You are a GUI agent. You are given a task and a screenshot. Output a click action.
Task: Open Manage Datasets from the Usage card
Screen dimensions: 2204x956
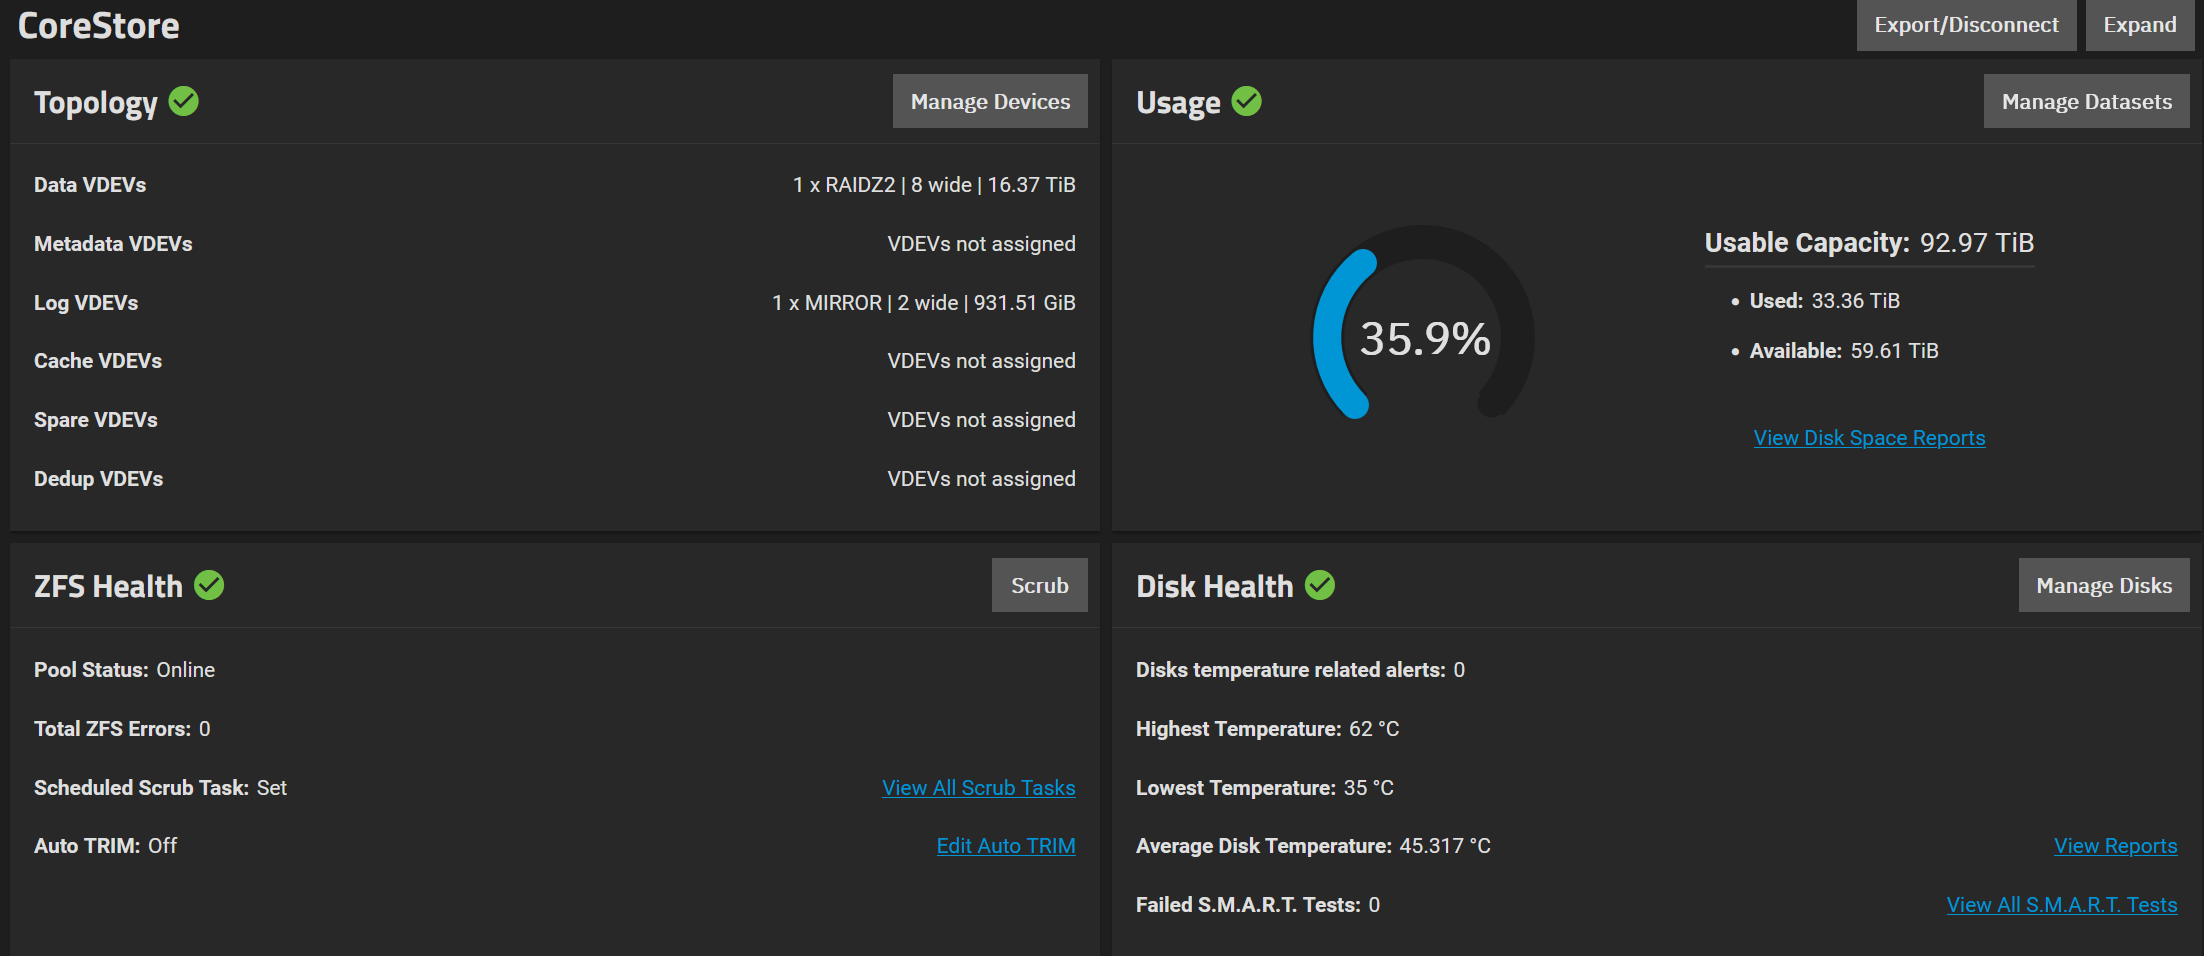(x=2086, y=100)
